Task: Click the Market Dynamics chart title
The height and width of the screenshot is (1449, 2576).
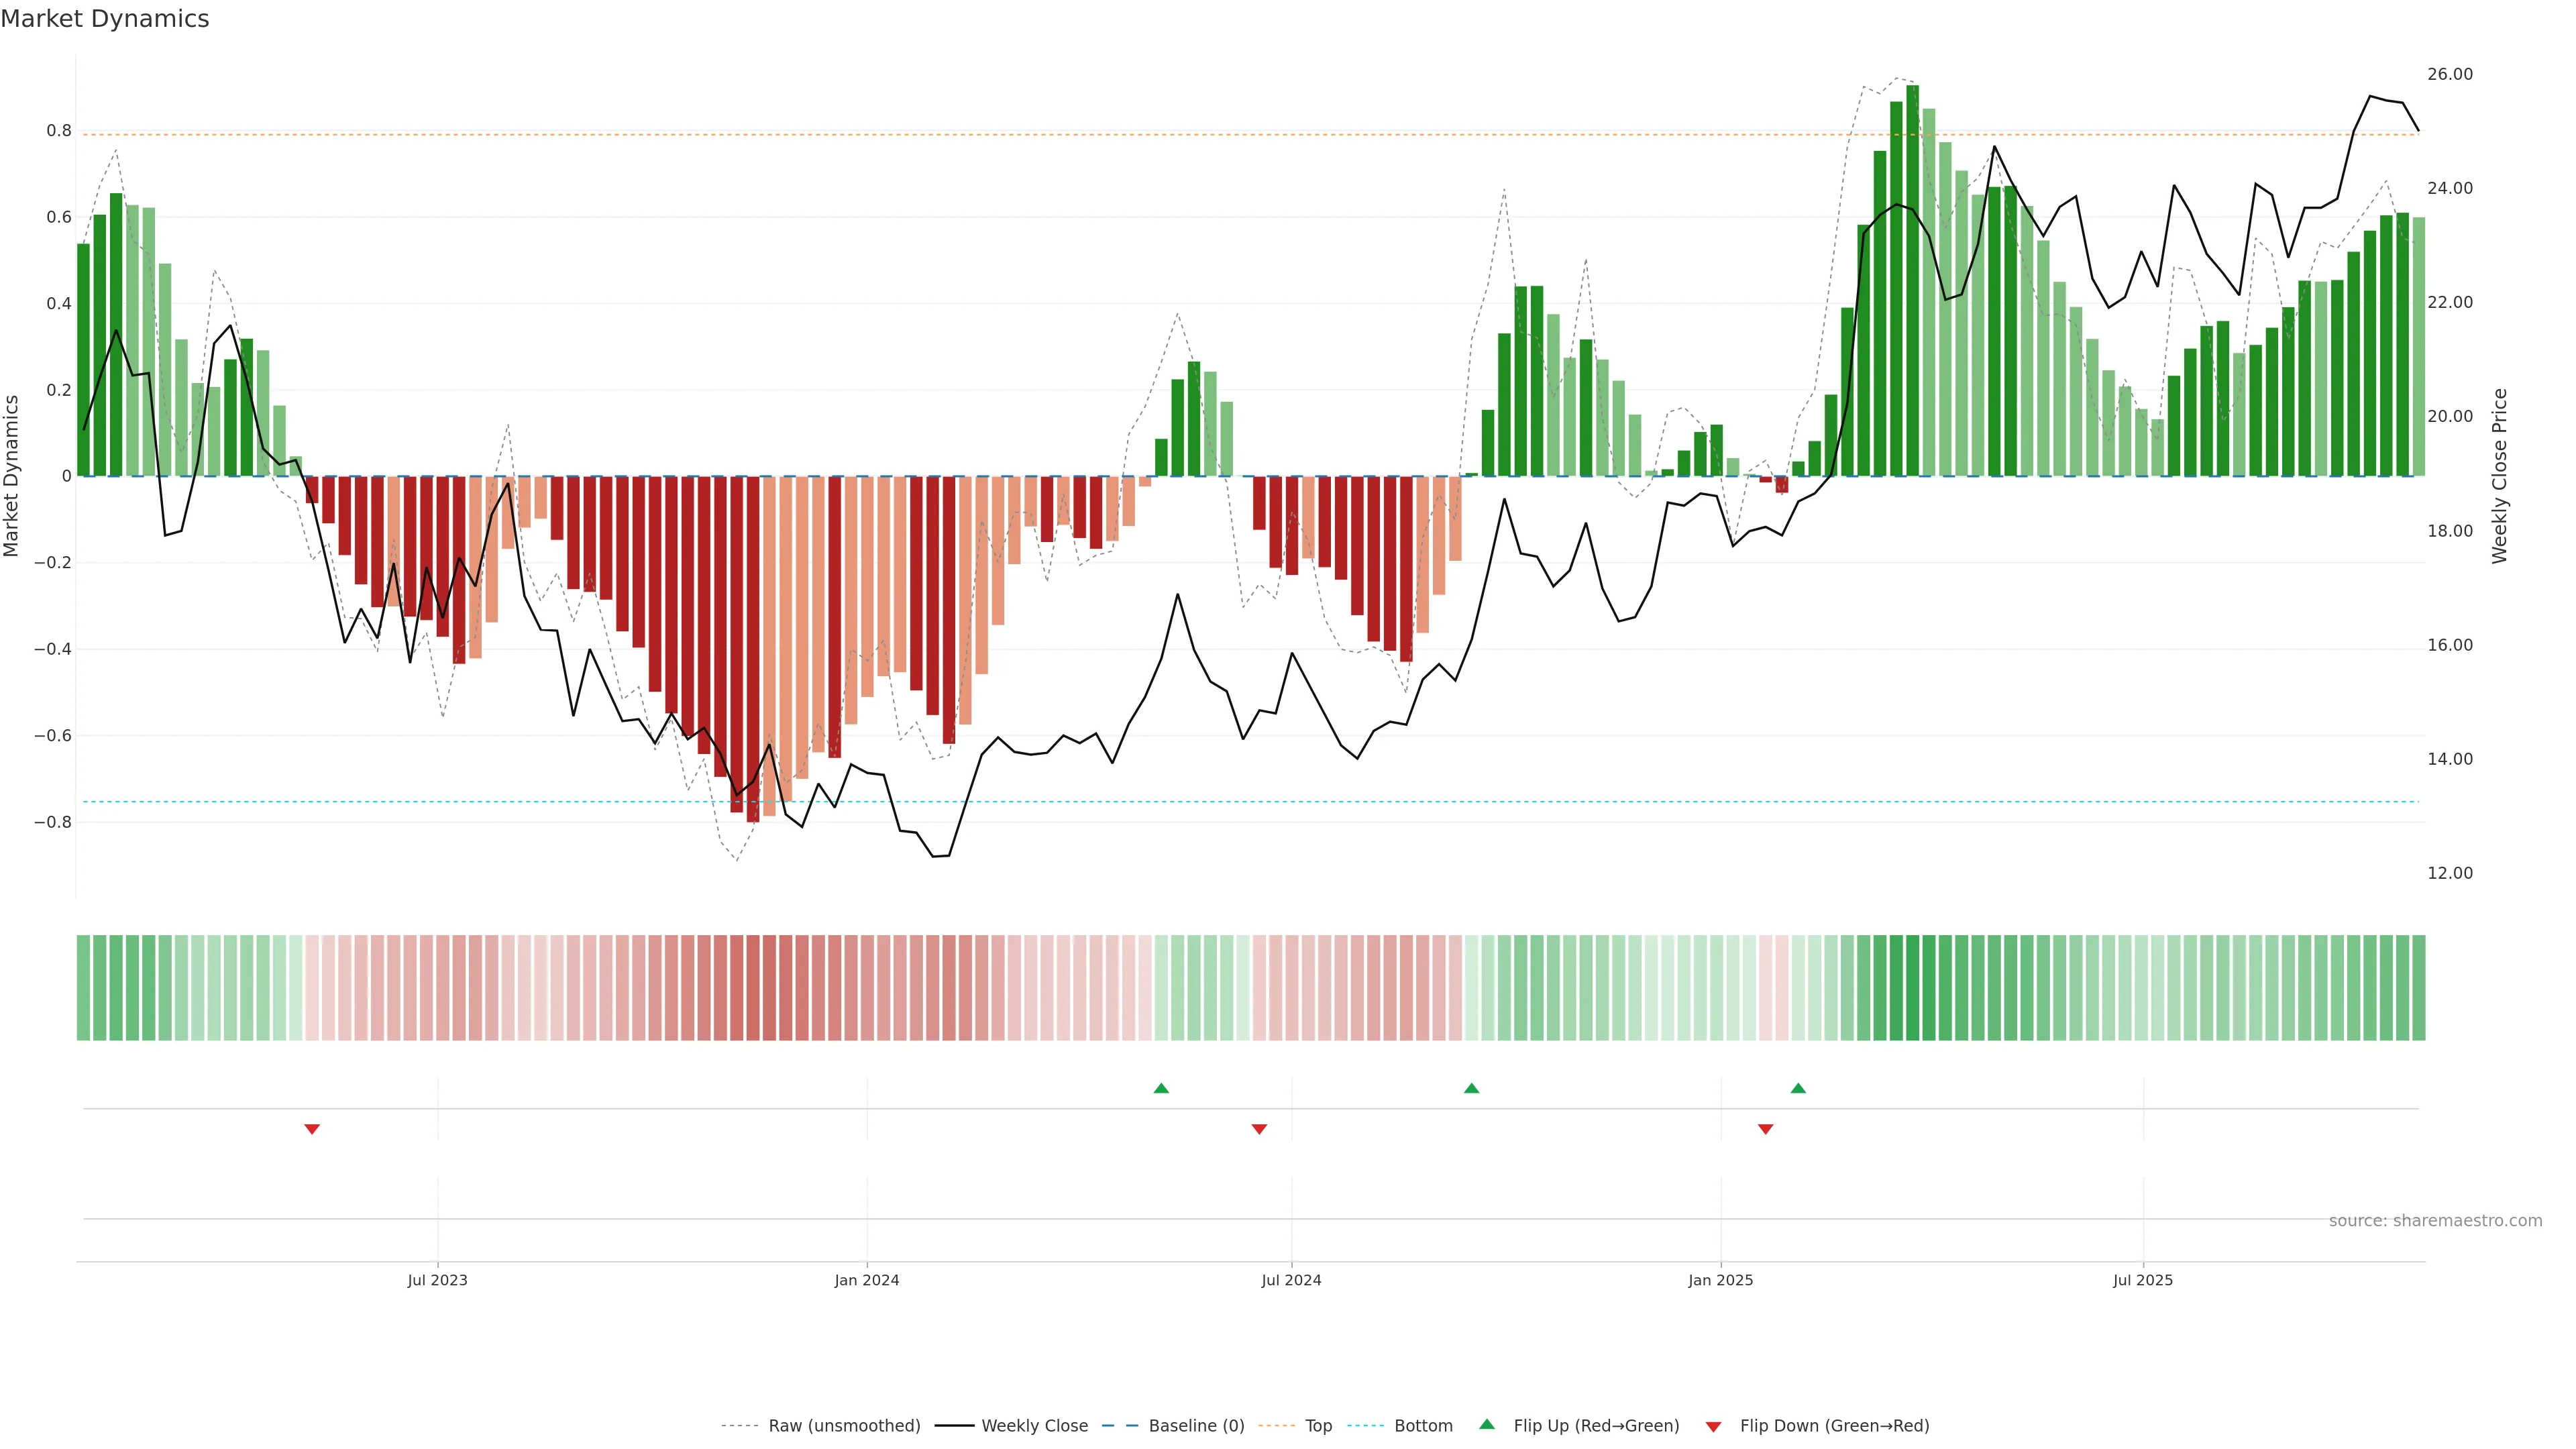Action: (105, 19)
